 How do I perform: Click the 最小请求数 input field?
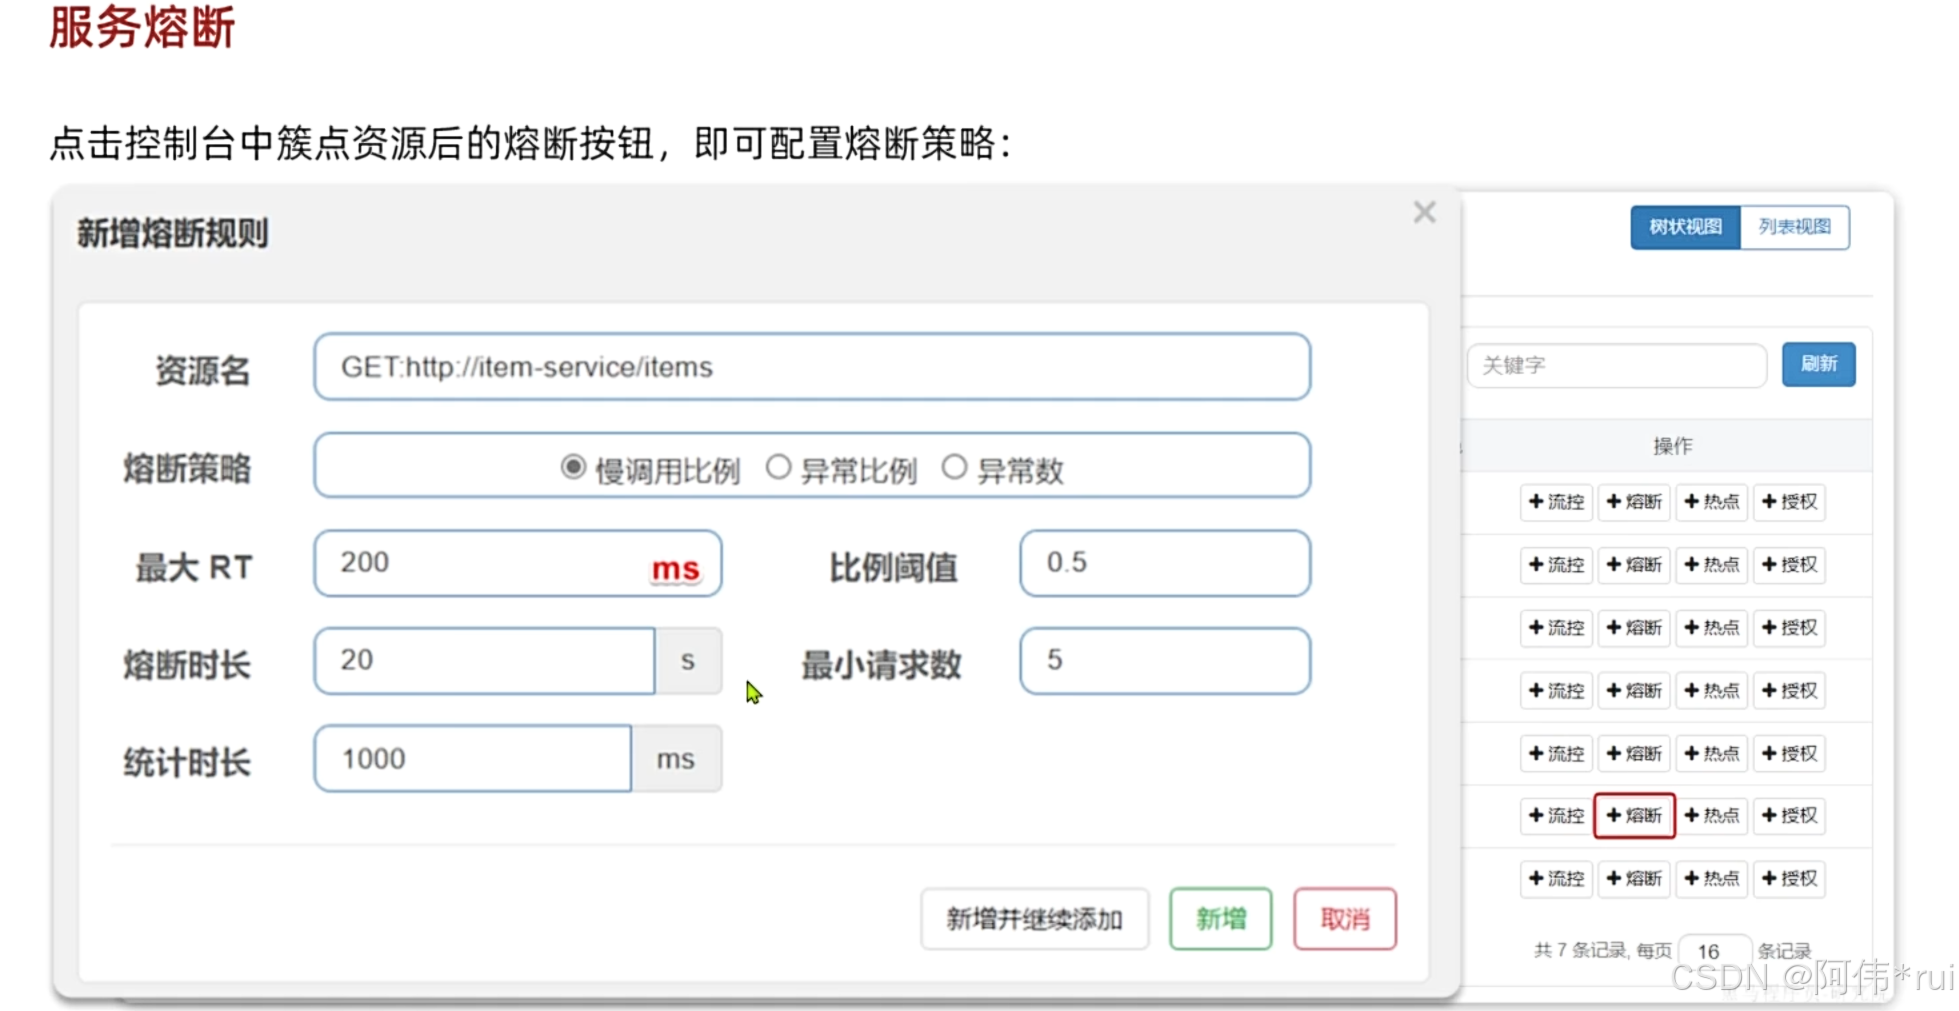click(x=1165, y=661)
